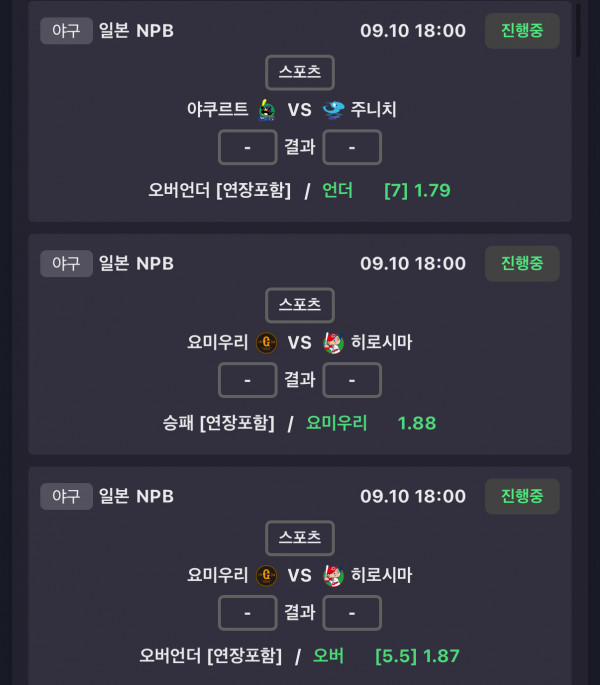The image size is (600, 685).
Task: Click the 진행중 status badge on the first card
Action: pyautogui.click(x=522, y=31)
